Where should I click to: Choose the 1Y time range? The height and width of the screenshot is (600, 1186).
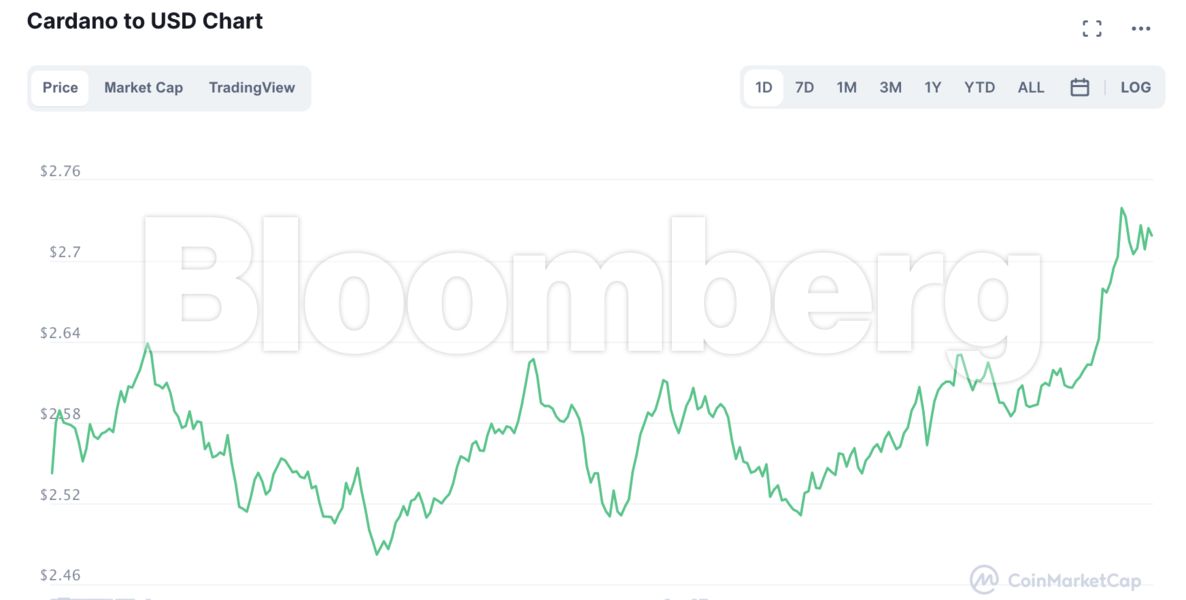coord(932,87)
